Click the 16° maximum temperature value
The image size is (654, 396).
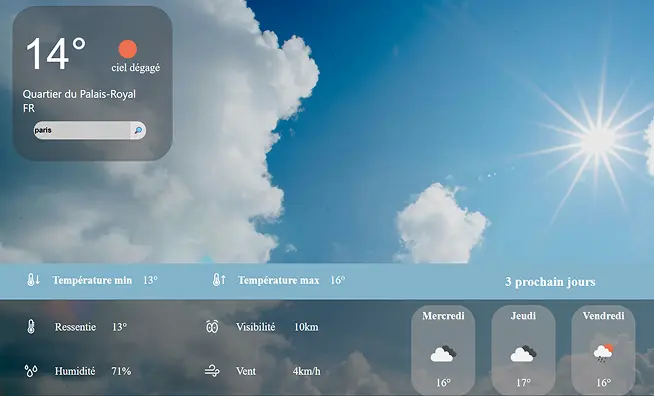[x=338, y=280]
